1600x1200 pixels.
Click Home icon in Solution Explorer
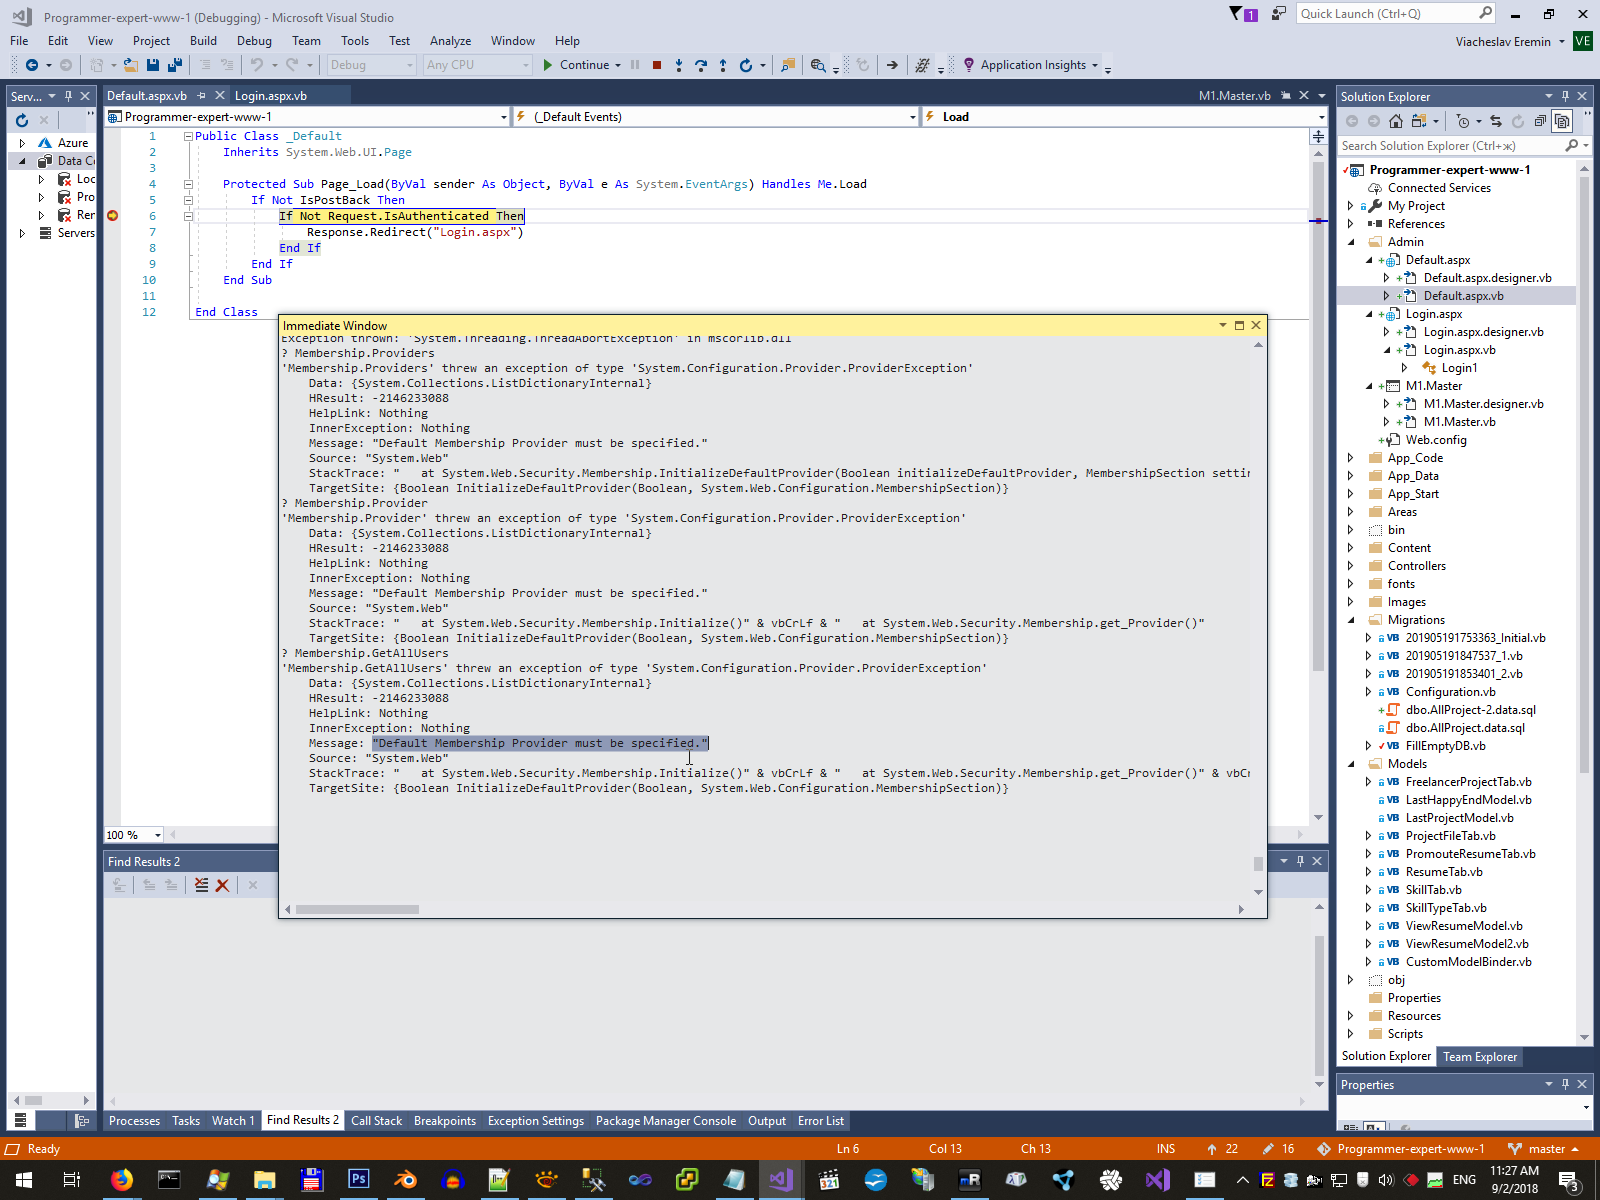click(1396, 121)
